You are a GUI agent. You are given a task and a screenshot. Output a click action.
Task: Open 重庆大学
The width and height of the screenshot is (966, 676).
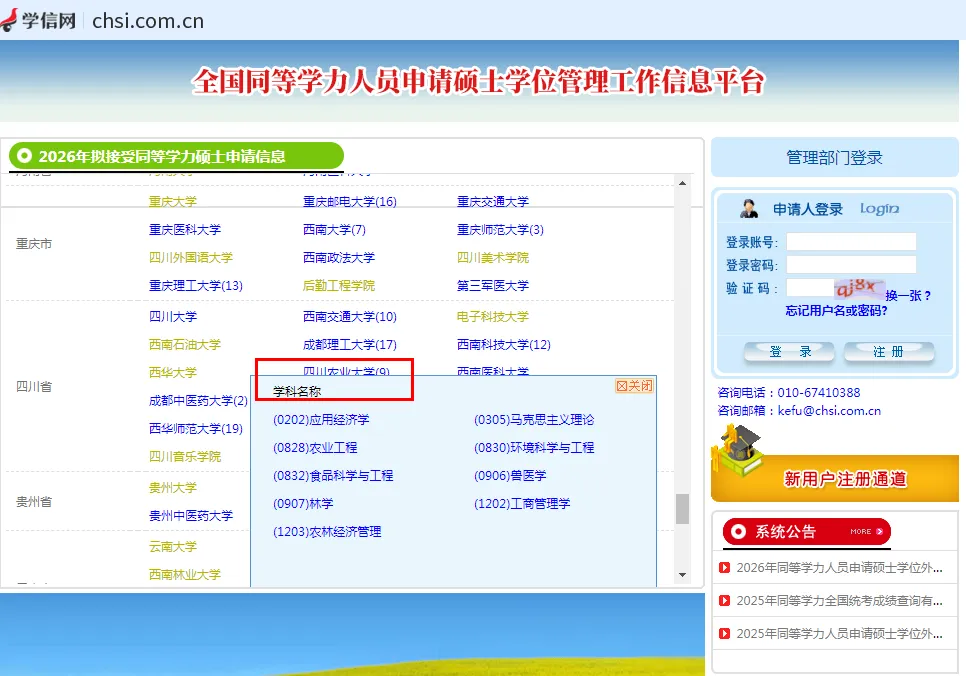click(173, 202)
